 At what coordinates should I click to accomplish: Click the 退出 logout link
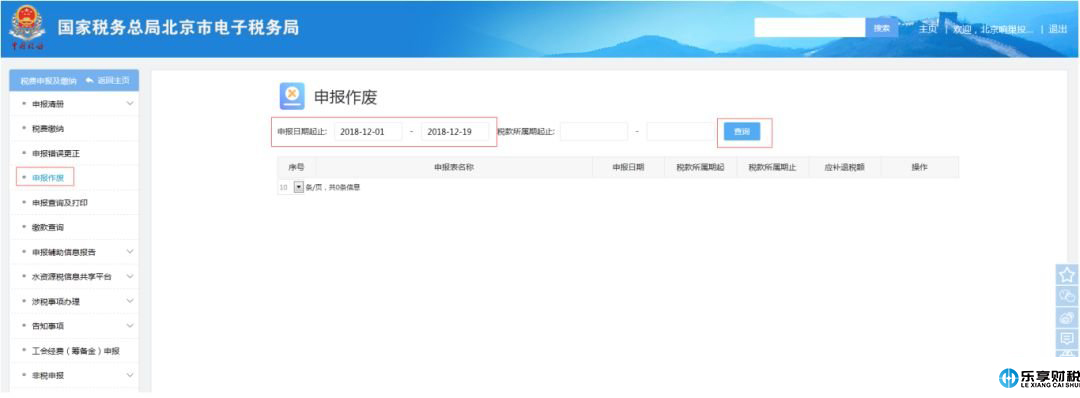tap(1058, 29)
